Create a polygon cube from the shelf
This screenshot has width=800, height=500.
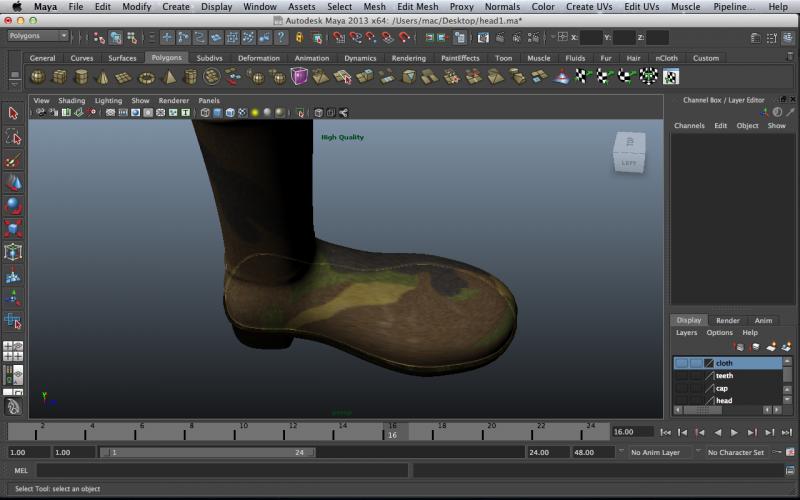pos(59,77)
